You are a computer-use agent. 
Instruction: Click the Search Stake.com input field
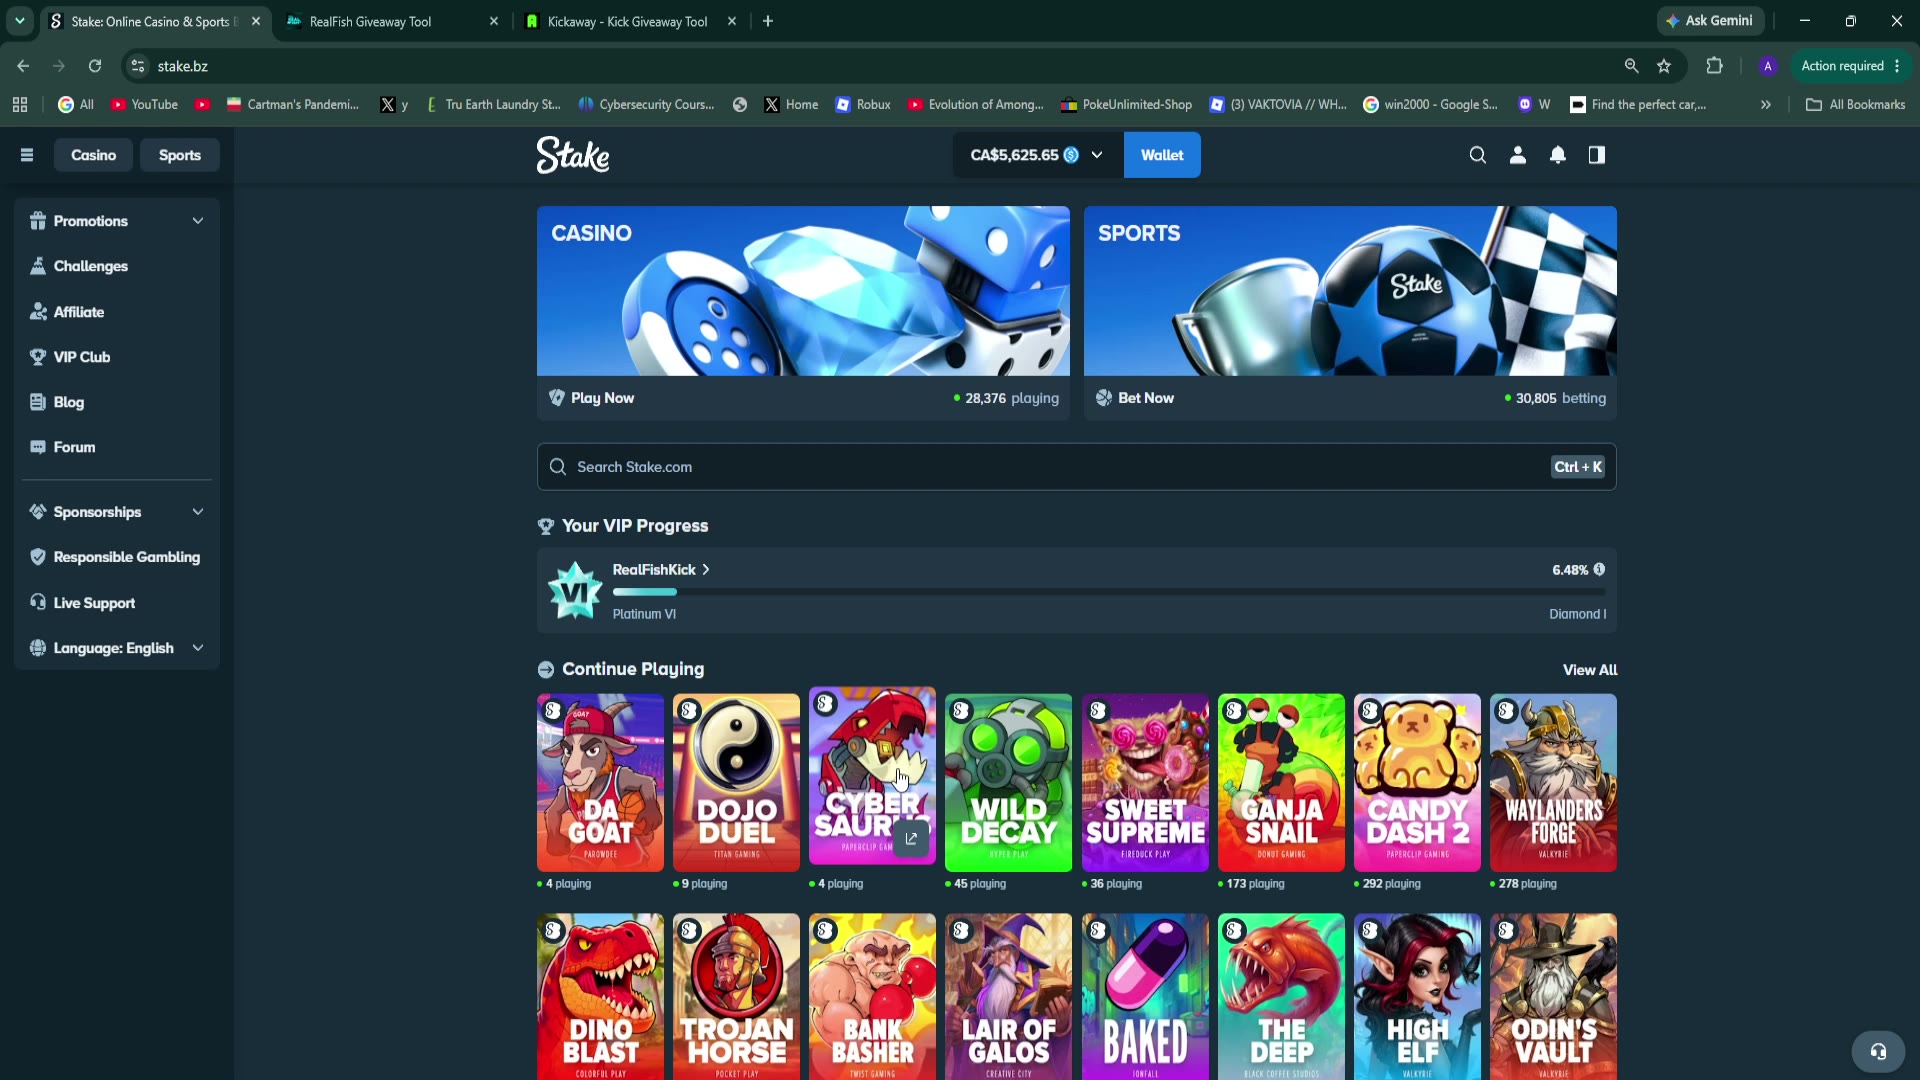(1077, 467)
